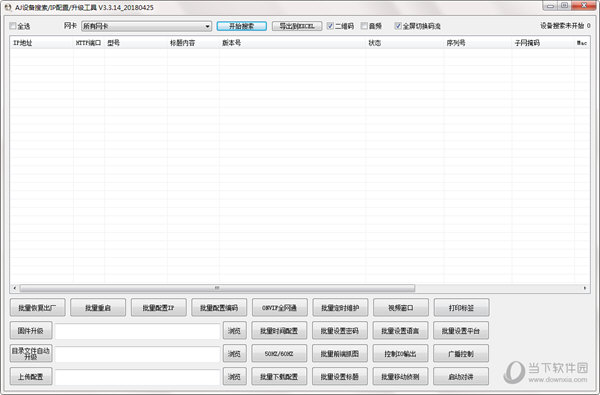This screenshot has height=395, width=600.
Task: Click the 50HZ/60HZ button
Action: [x=279, y=353]
